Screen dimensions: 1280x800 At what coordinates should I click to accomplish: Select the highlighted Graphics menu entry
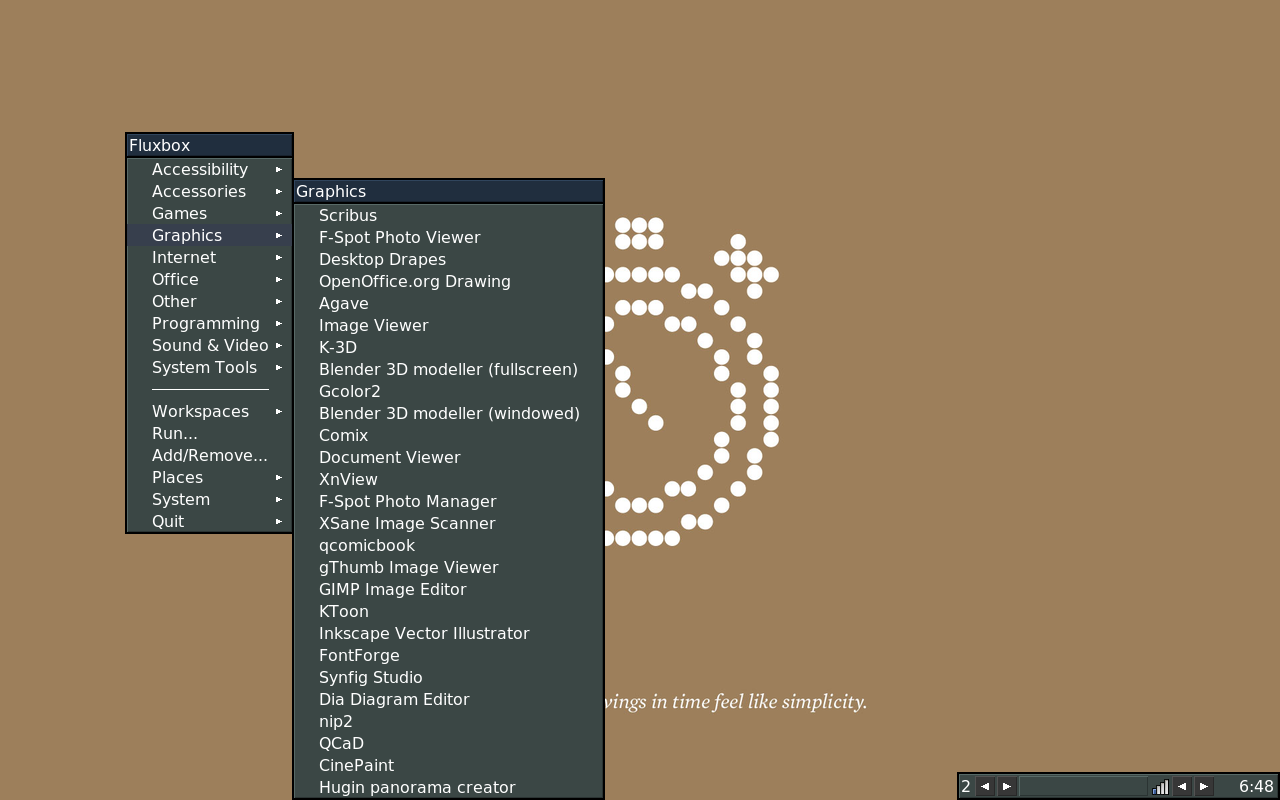[209, 235]
